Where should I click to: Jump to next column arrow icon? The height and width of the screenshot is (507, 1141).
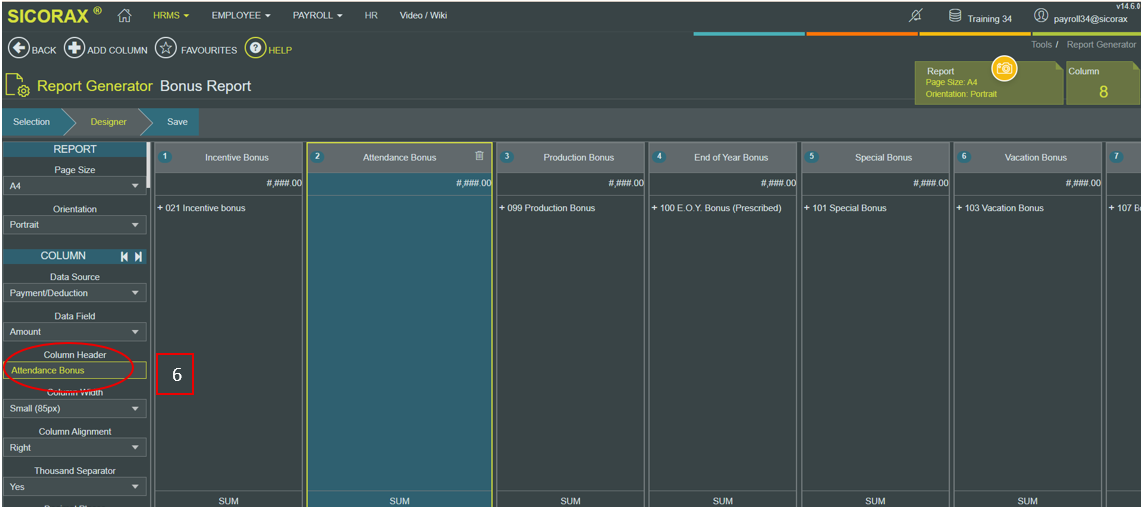coord(138,257)
